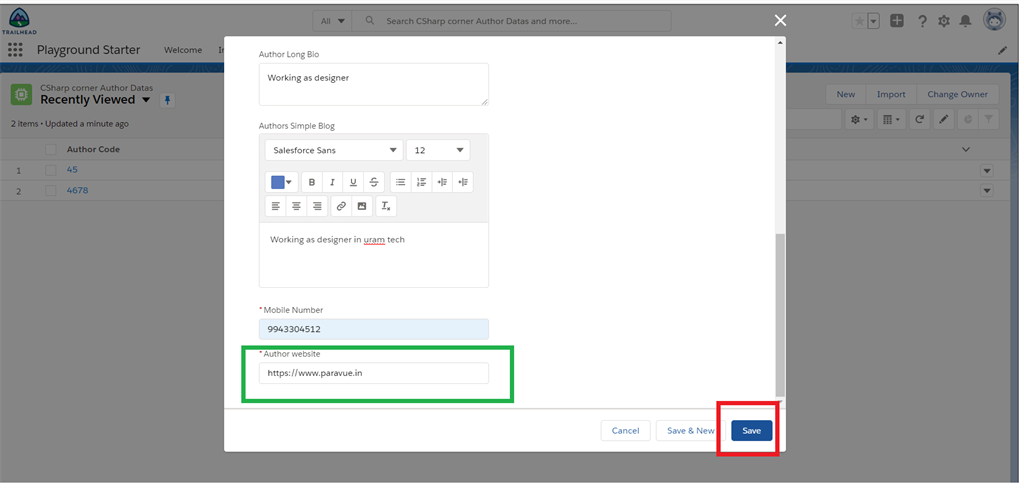1024x488 pixels.
Task: Open the Salesforce Sans font dropdown
Action: (x=334, y=150)
